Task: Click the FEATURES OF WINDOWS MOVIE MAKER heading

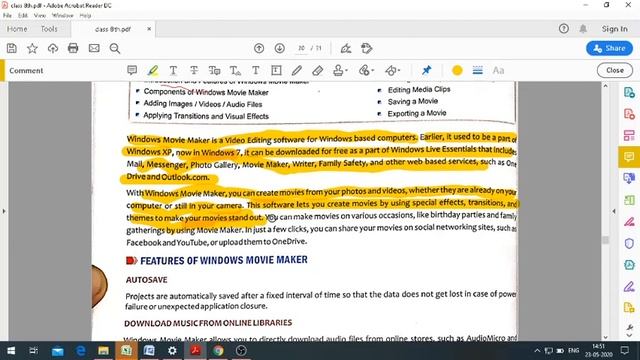Action: tap(224, 260)
